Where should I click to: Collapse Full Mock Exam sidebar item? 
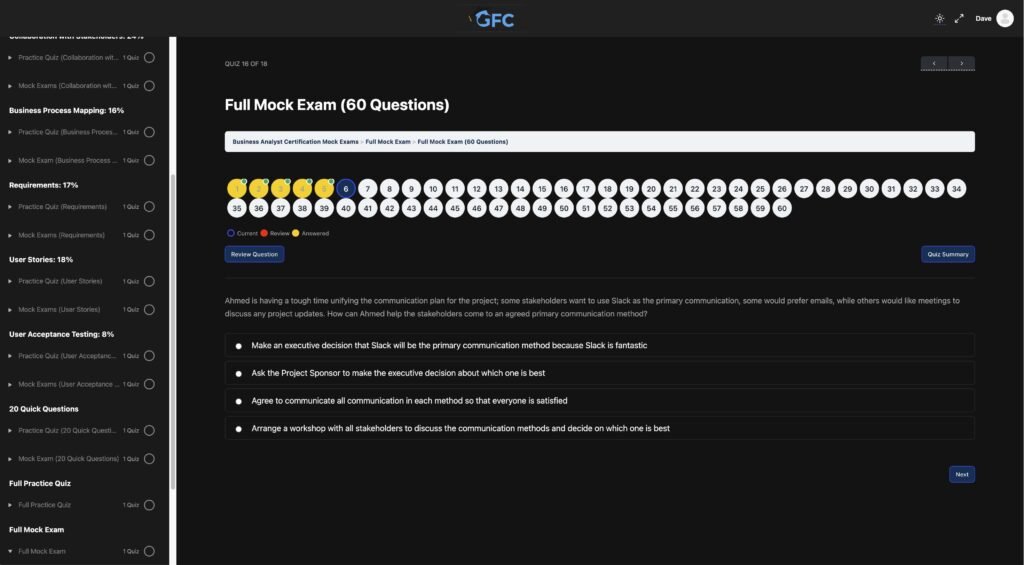click(10, 551)
